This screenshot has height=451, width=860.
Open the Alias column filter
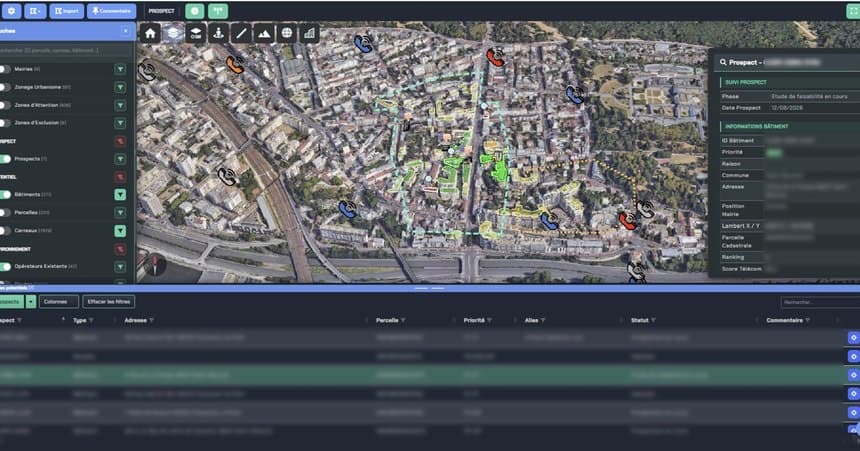(543, 320)
